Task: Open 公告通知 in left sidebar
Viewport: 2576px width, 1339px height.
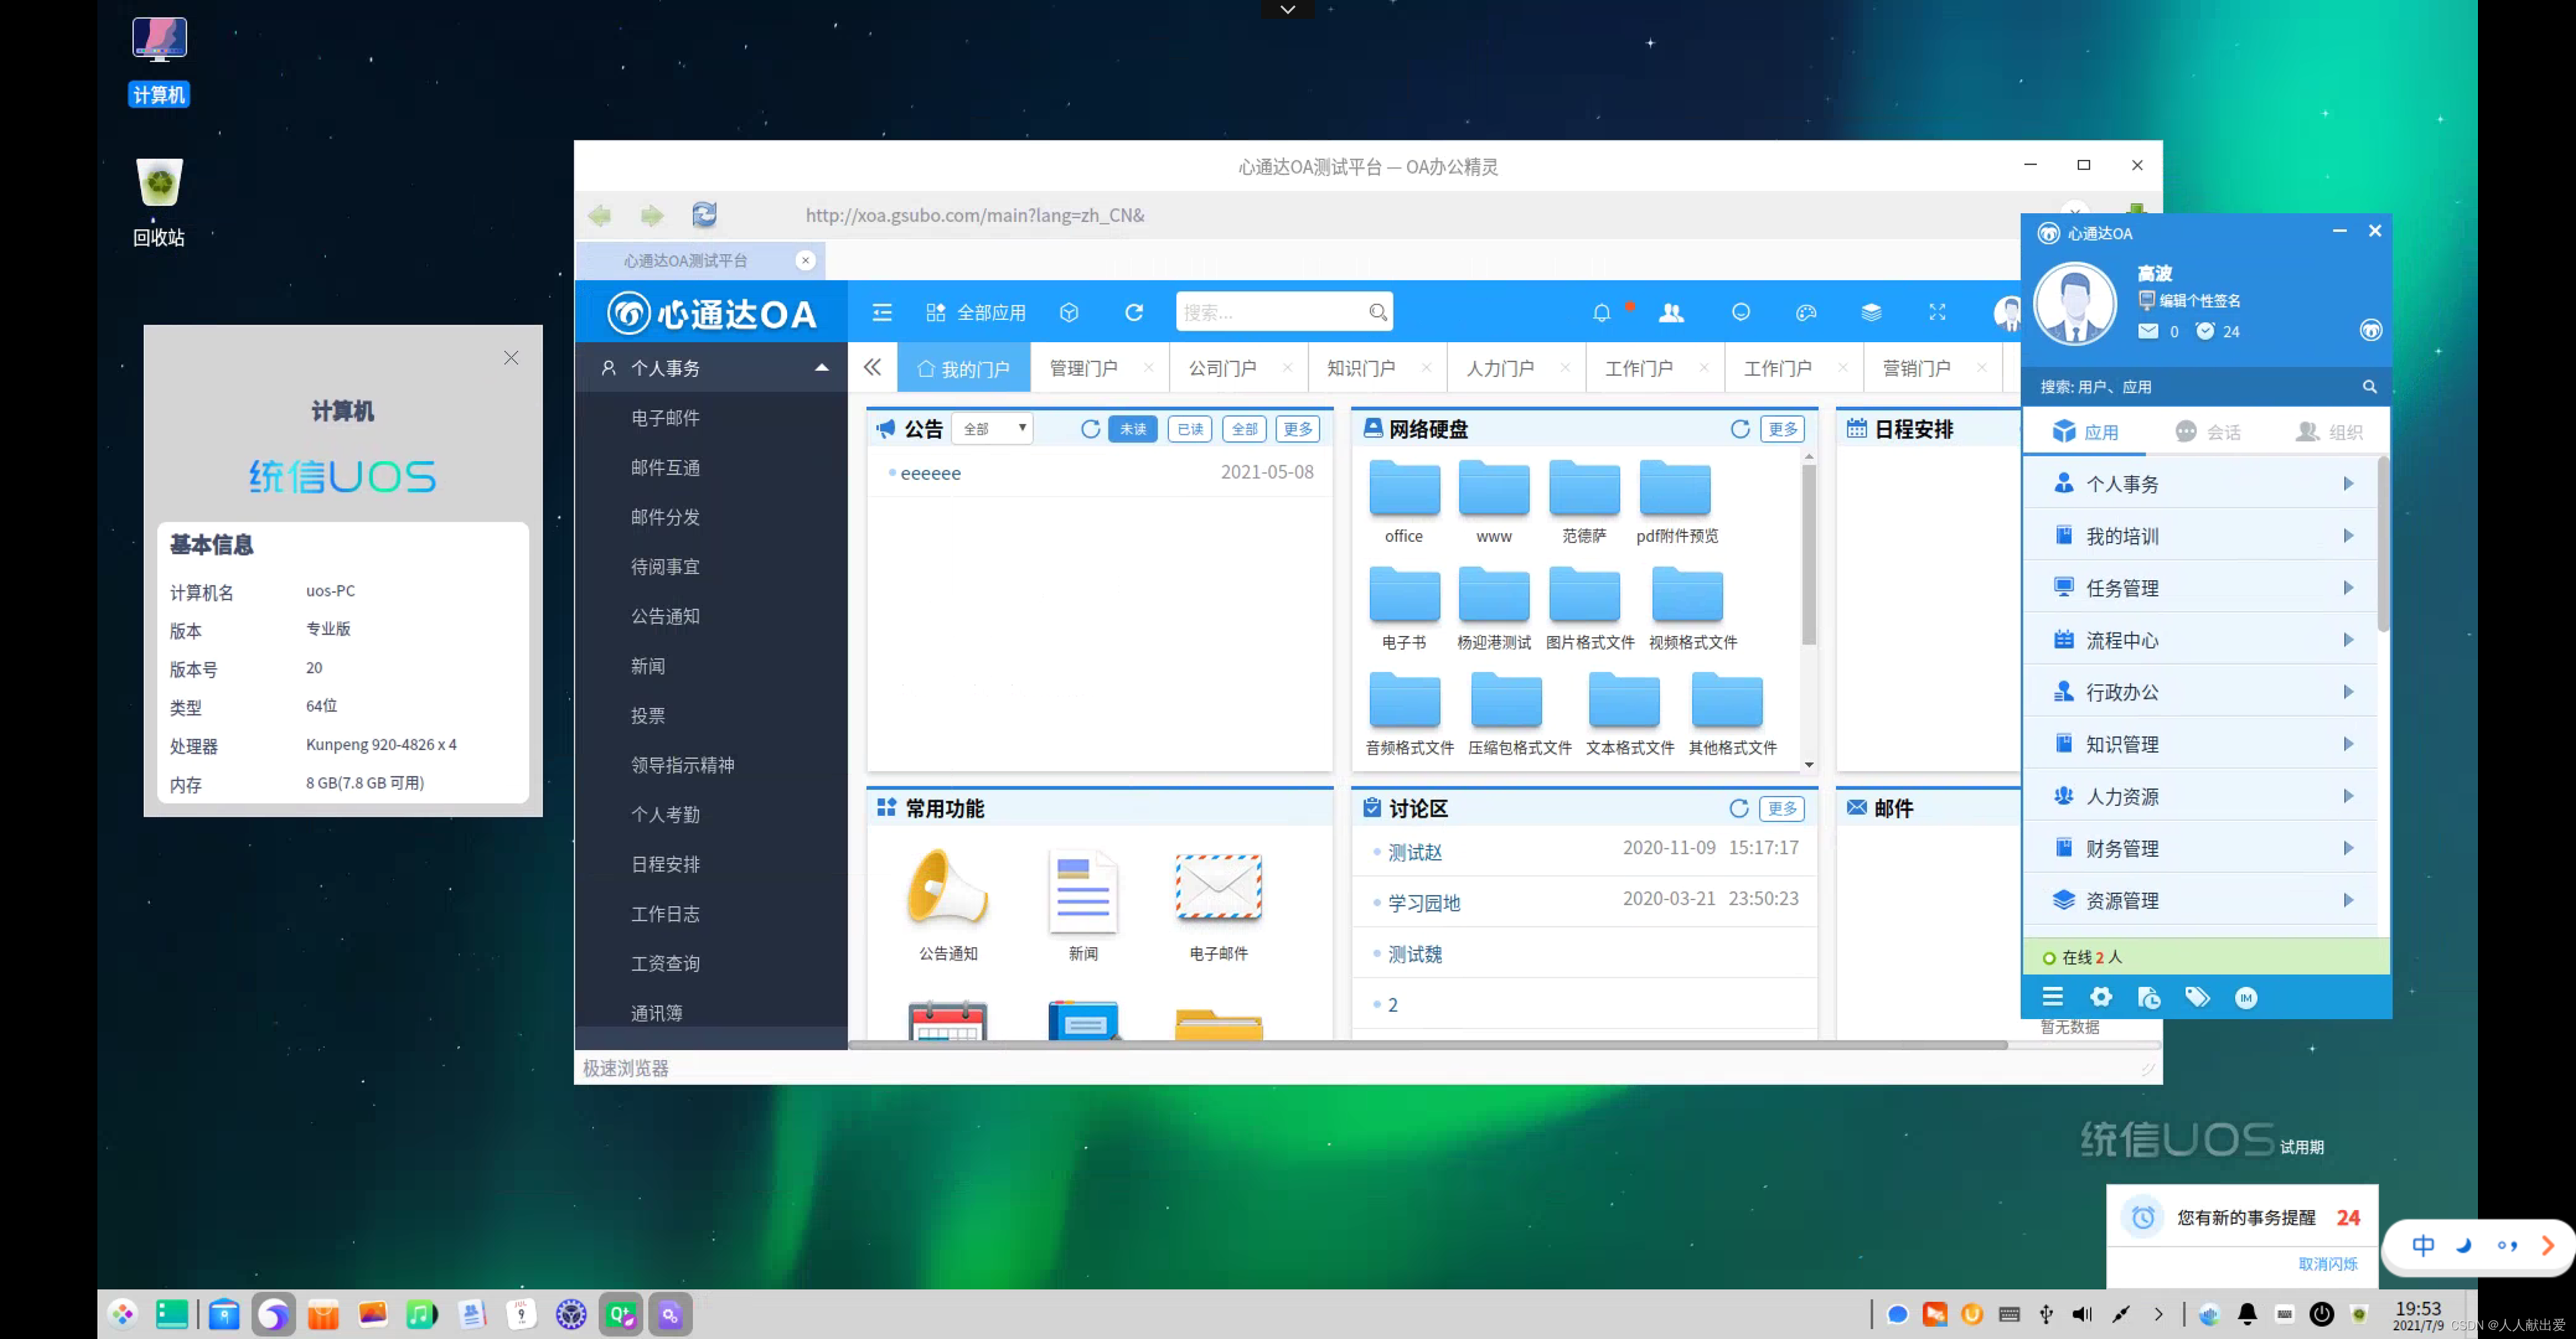Action: click(665, 616)
